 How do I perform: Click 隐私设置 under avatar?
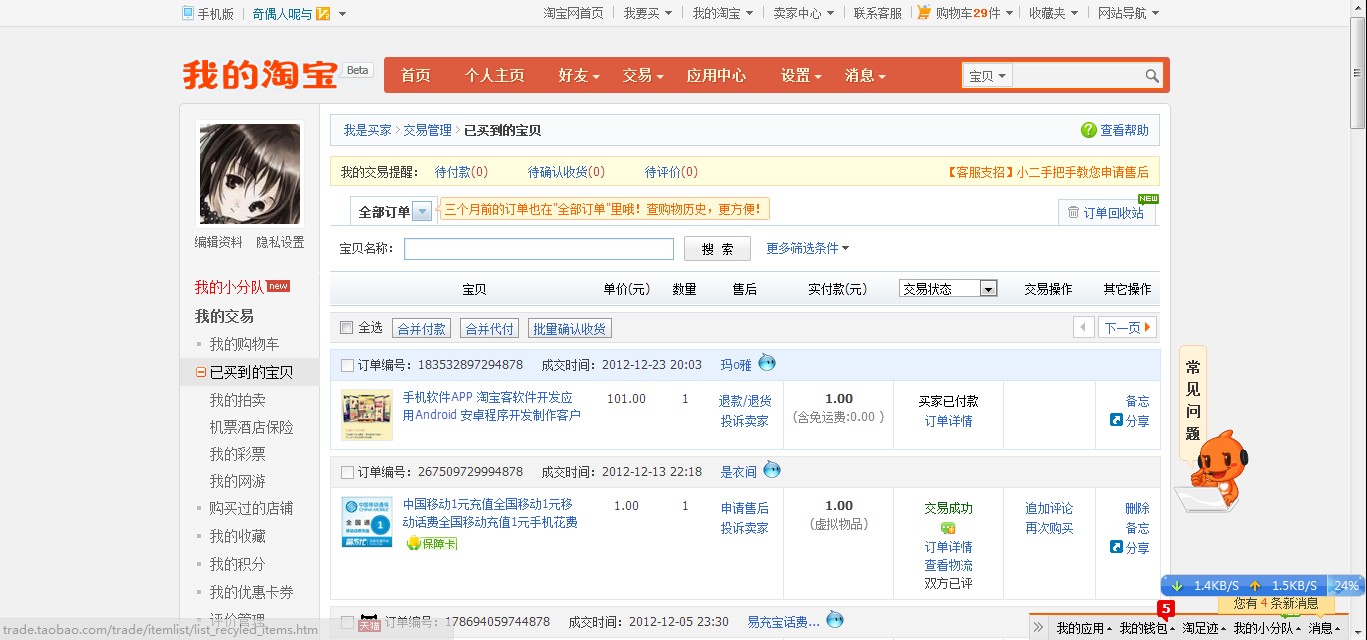280,242
